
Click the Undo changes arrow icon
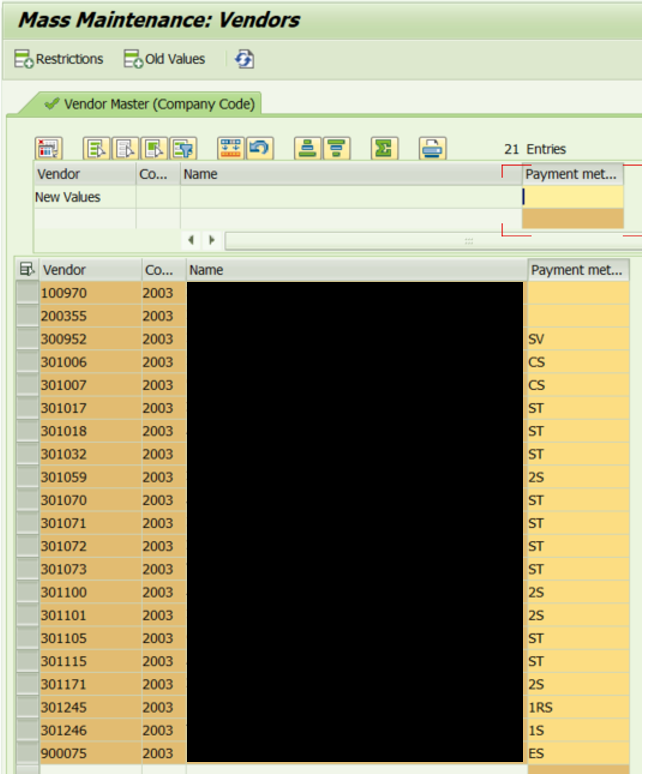click(260, 149)
